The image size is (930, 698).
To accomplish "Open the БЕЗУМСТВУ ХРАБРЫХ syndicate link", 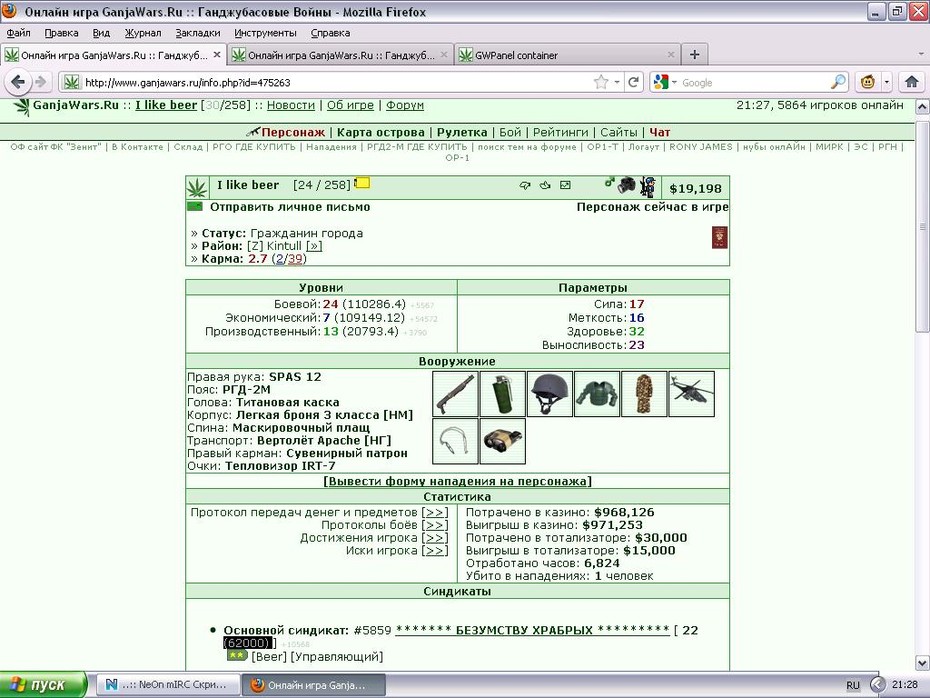I will (x=533, y=630).
